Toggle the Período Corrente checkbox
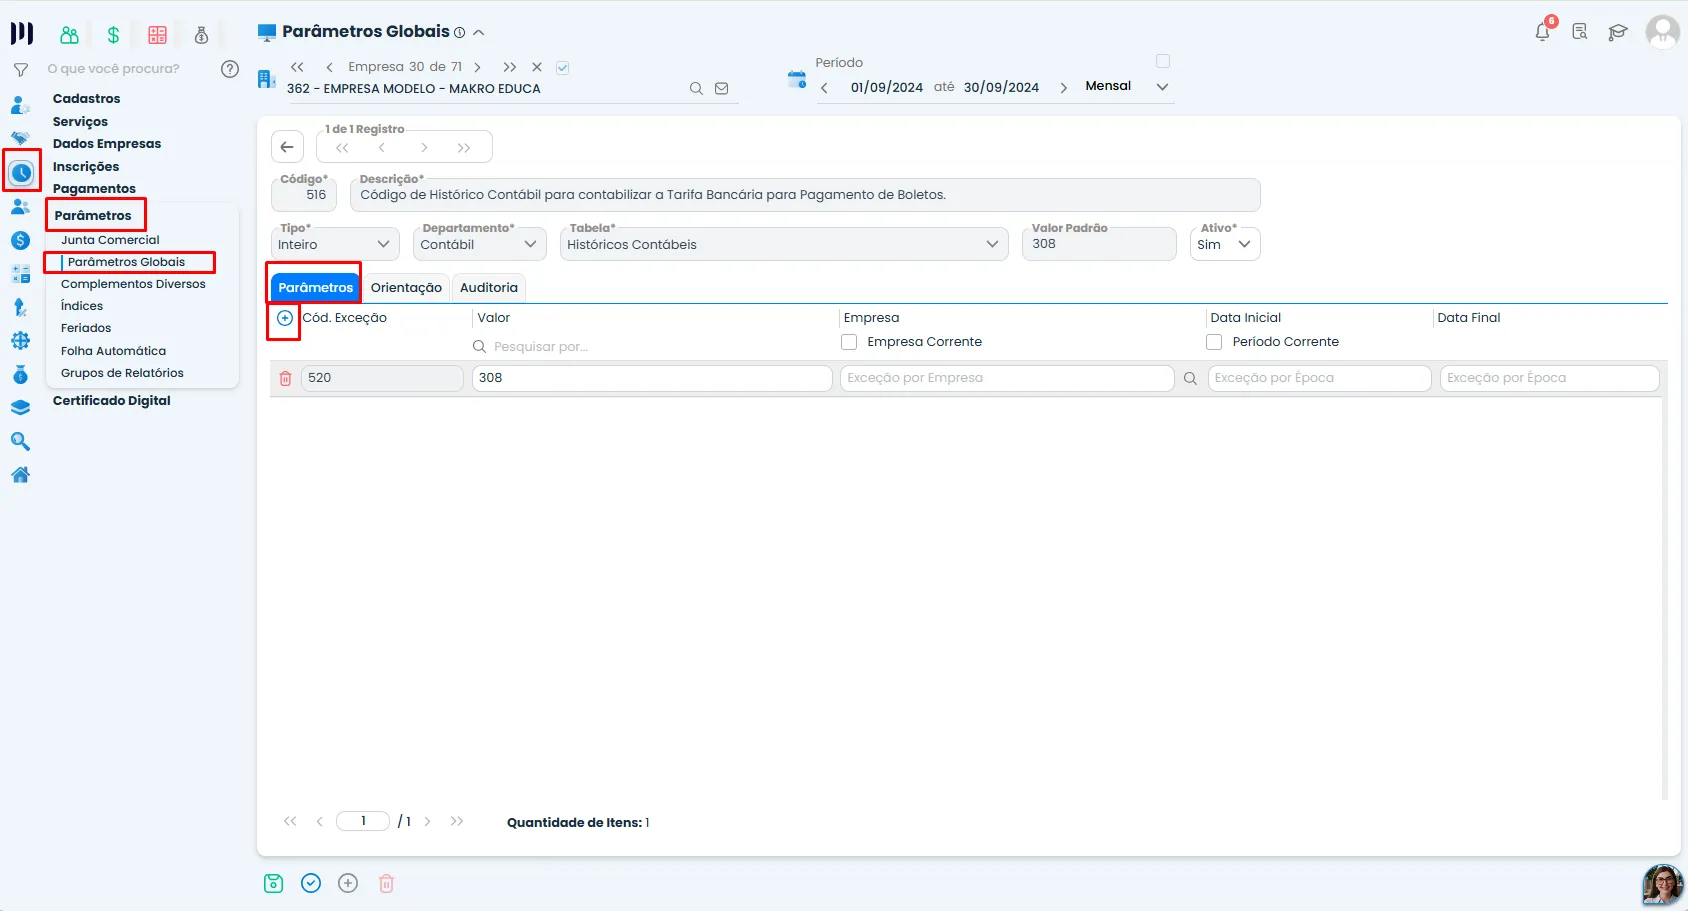The height and width of the screenshot is (911, 1688). 1214,342
